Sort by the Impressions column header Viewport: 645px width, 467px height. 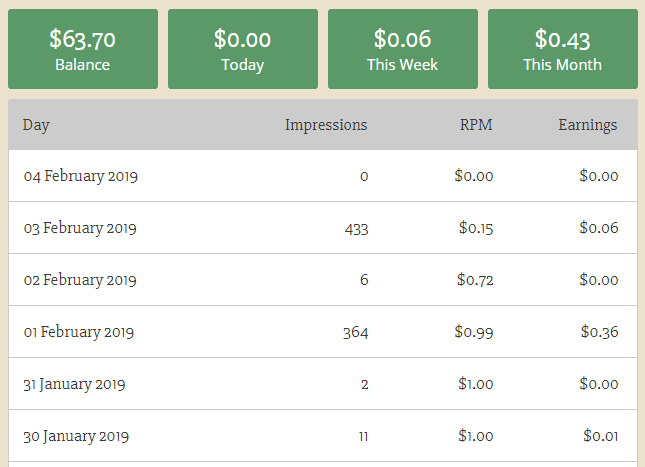coord(326,126)
